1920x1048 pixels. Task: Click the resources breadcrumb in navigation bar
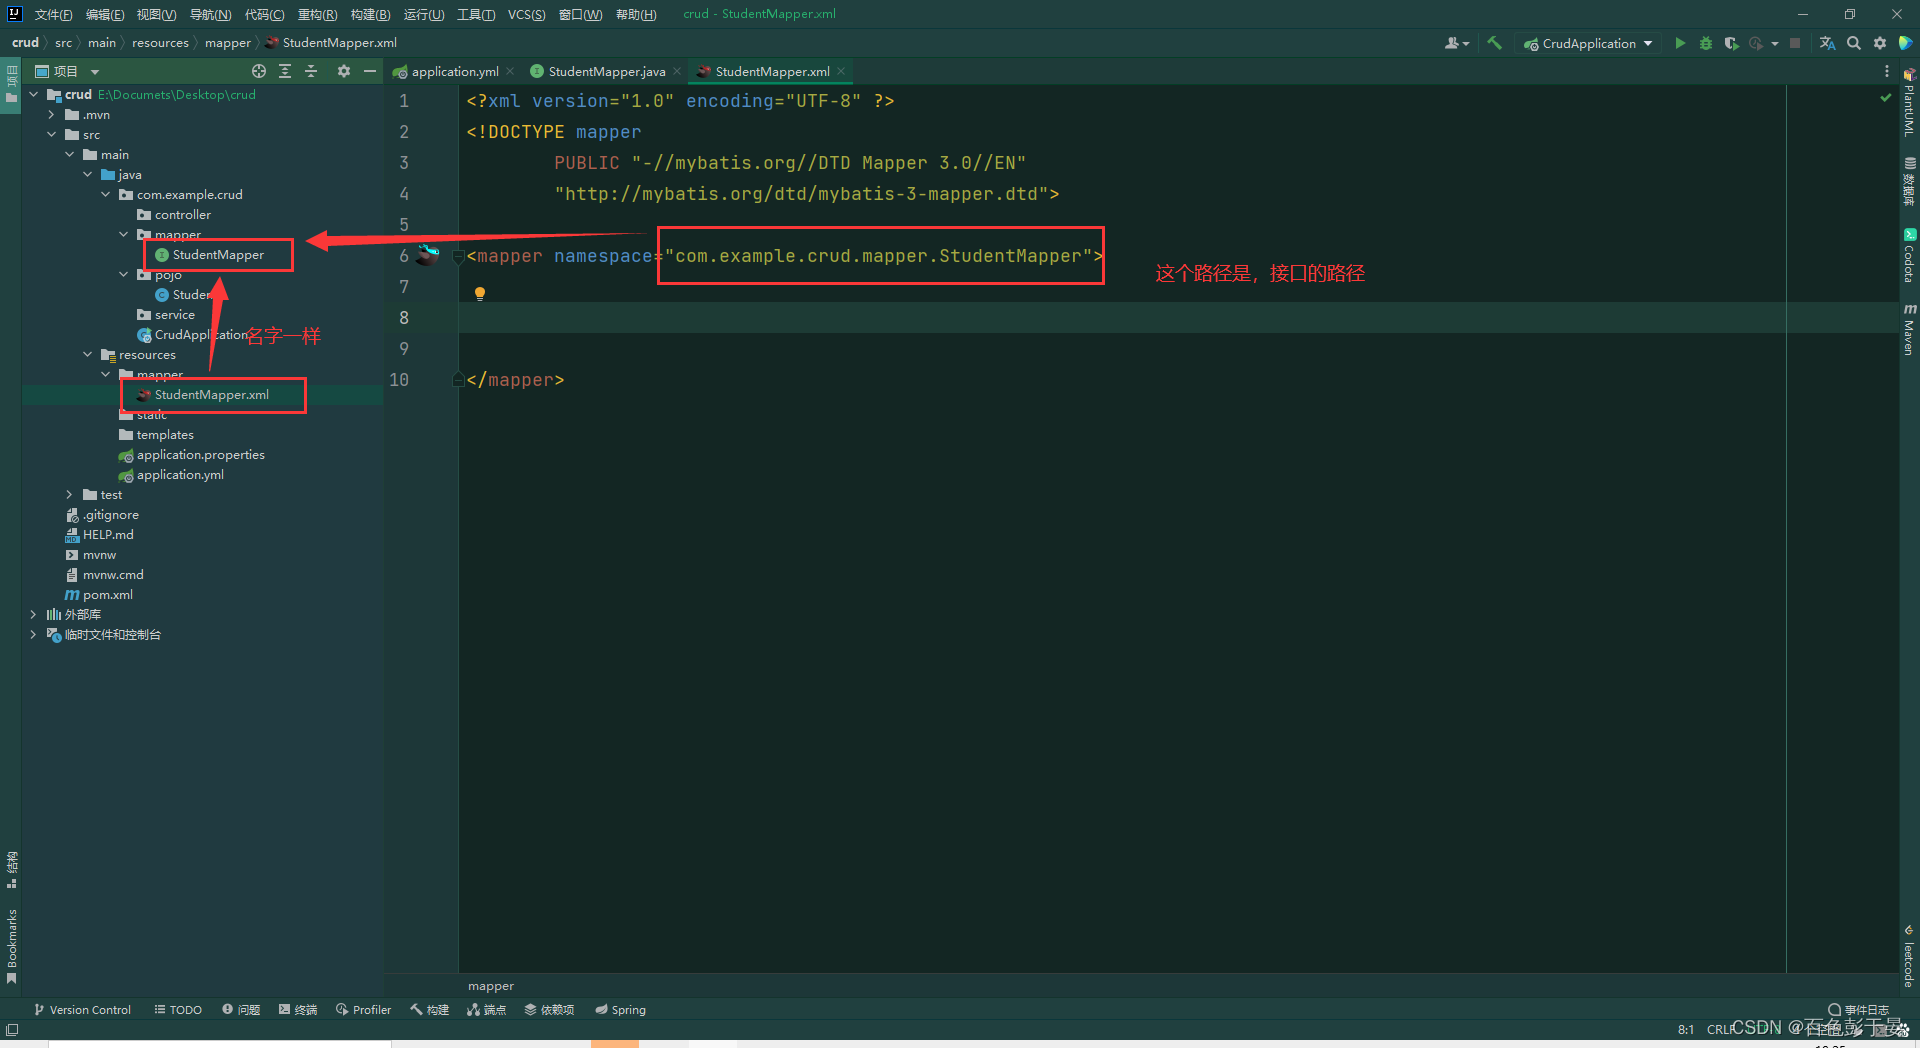coord(160,42)
